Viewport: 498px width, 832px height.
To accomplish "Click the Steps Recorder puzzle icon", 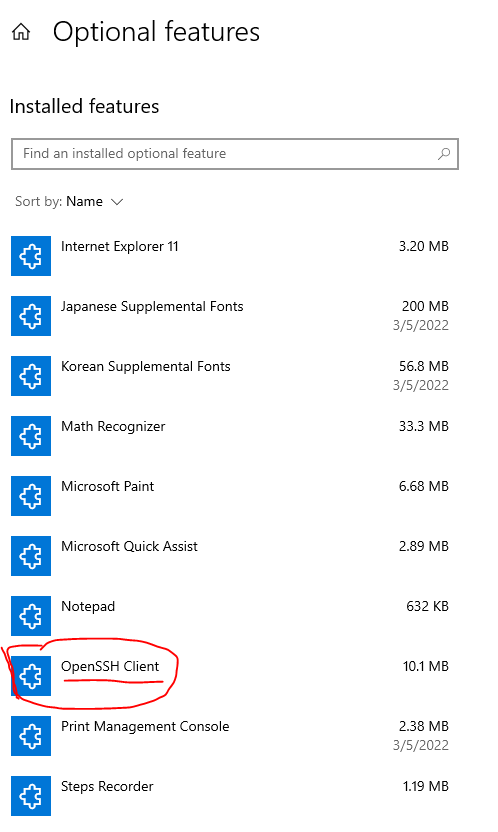I will pyautogui.click(x=31, y=795).
